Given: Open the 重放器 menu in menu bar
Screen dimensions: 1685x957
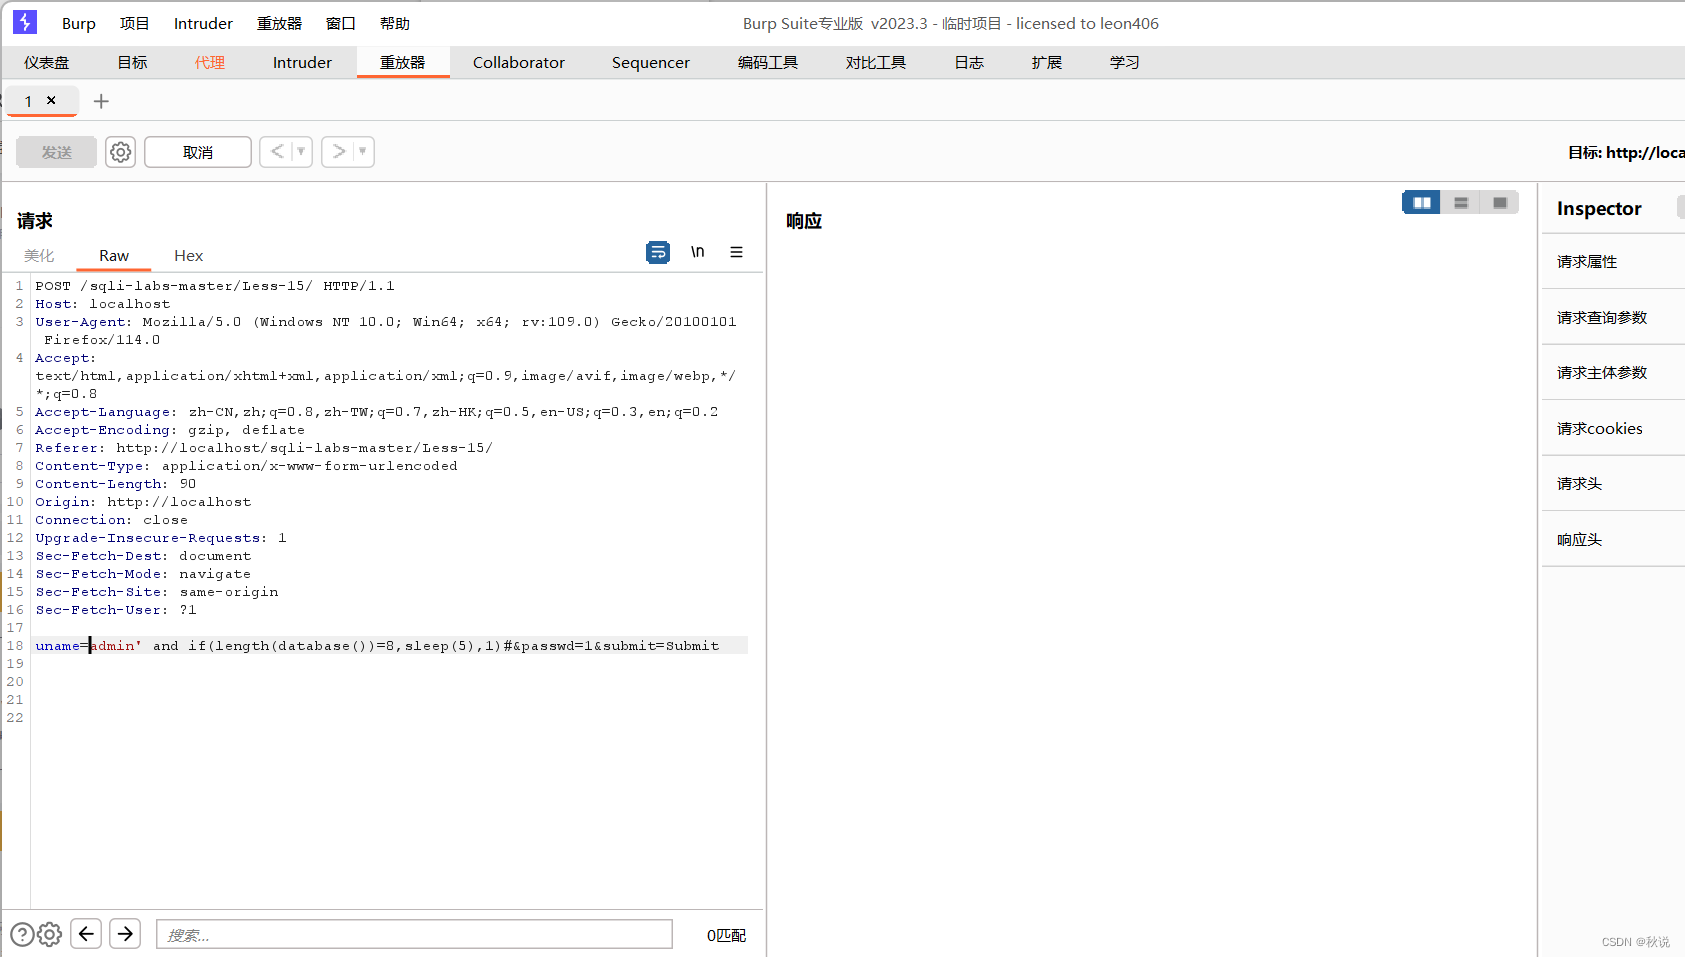Looking at the screenshot, I should click(x=279, y=23).
